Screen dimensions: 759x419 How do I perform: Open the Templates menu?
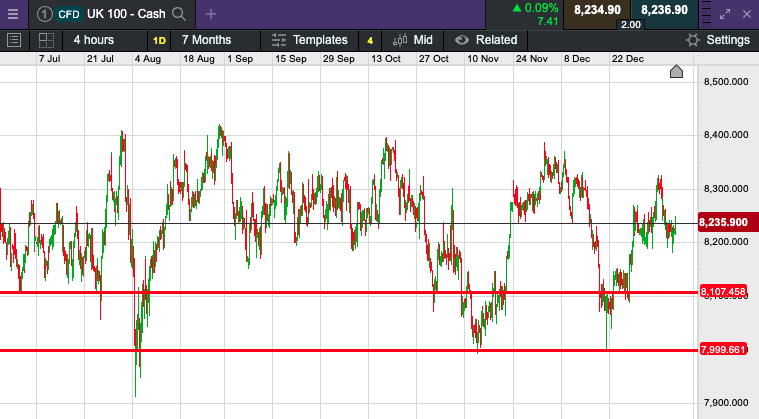tap(310, 40)
